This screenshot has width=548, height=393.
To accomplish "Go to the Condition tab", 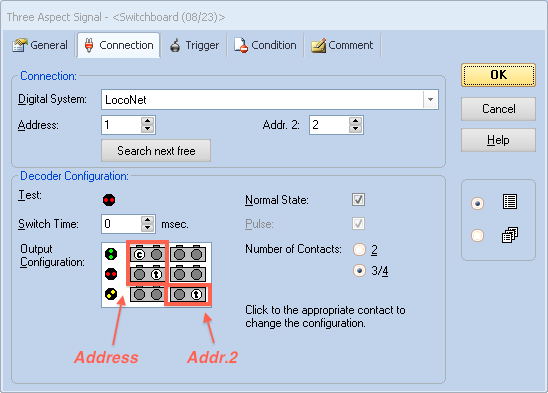I will coord(265,45).
